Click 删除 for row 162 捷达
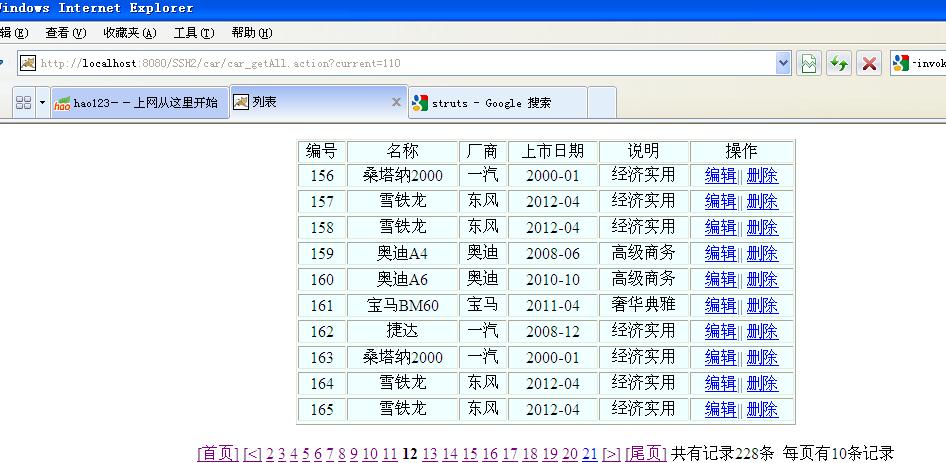Image resolution: width=946 pixels, height=463 pixels. pos(763,331)
